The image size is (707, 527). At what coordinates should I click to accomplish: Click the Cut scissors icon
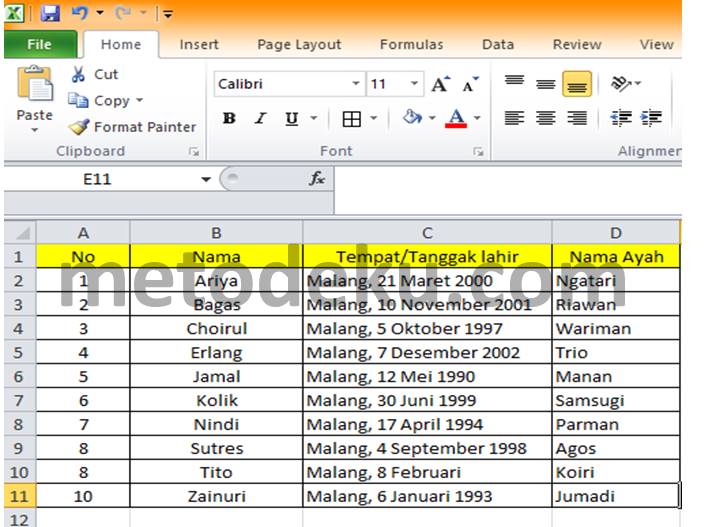pyautogui.click(x=78, y=74)
